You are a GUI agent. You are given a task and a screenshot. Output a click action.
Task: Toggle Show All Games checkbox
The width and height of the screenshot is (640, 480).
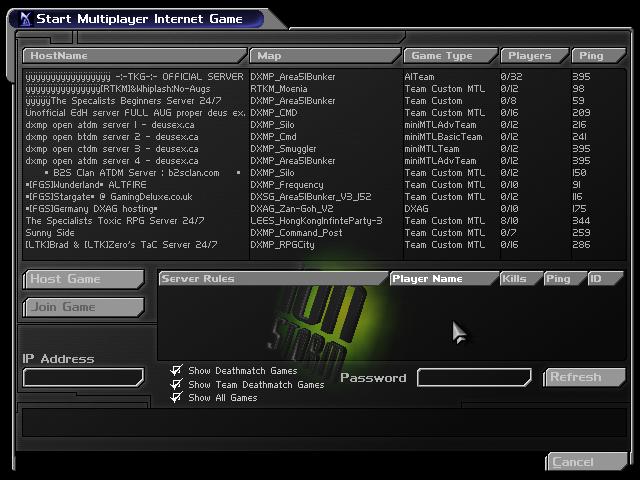(x=176, y=398)
